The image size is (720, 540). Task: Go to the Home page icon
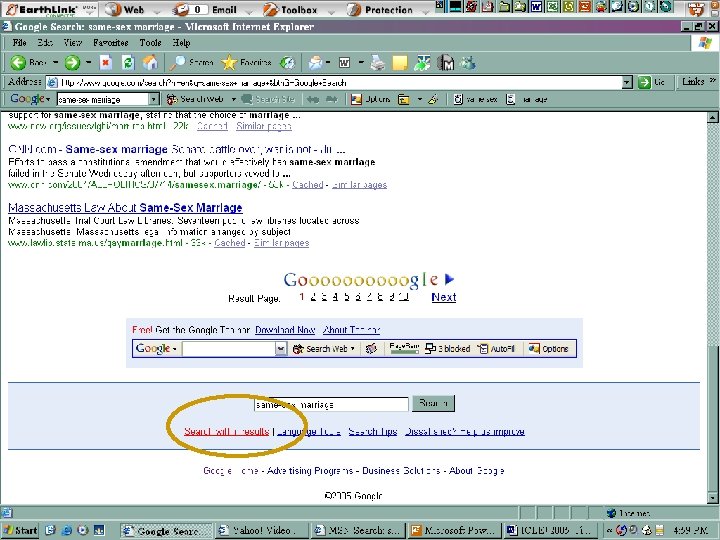tap(150, 62)
